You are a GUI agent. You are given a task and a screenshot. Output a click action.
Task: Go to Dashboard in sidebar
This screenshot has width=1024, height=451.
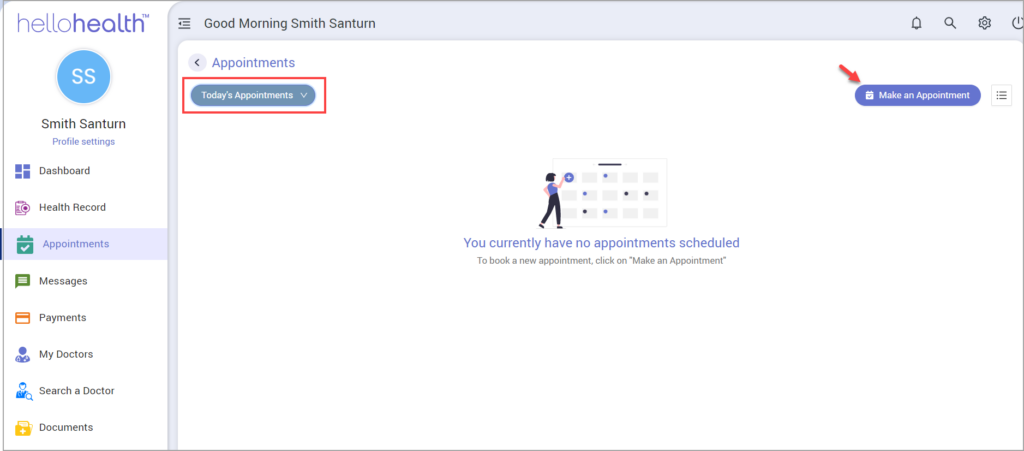[64, 171]
